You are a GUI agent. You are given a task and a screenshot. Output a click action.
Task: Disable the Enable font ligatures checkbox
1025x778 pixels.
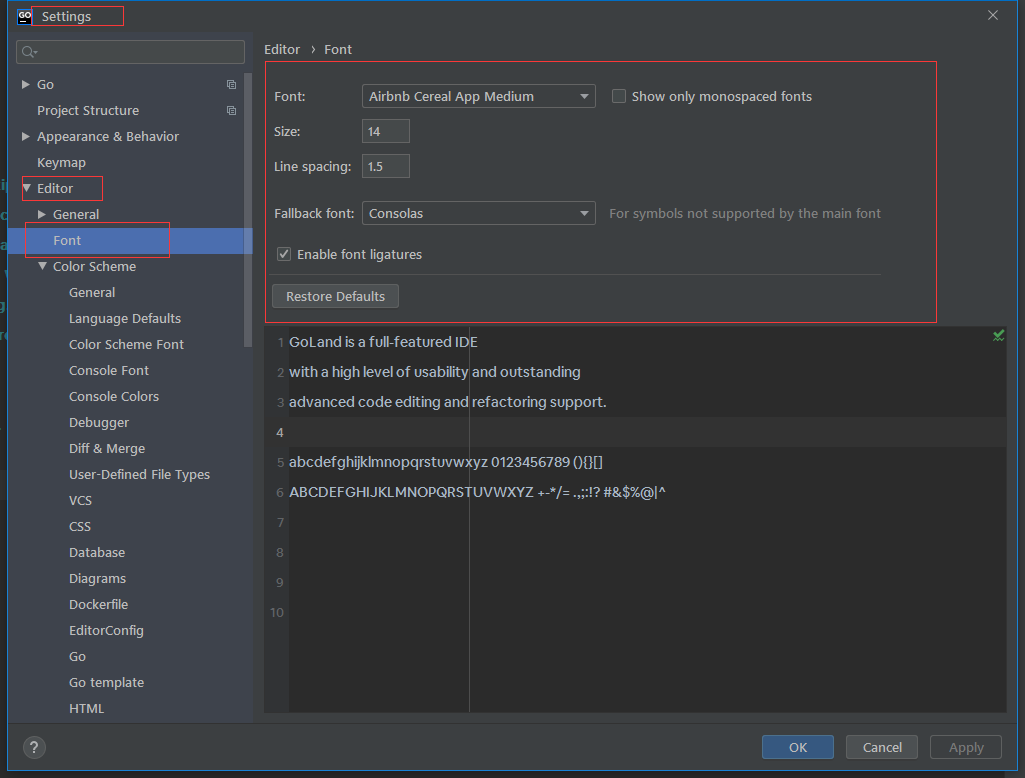click(284, 255)
